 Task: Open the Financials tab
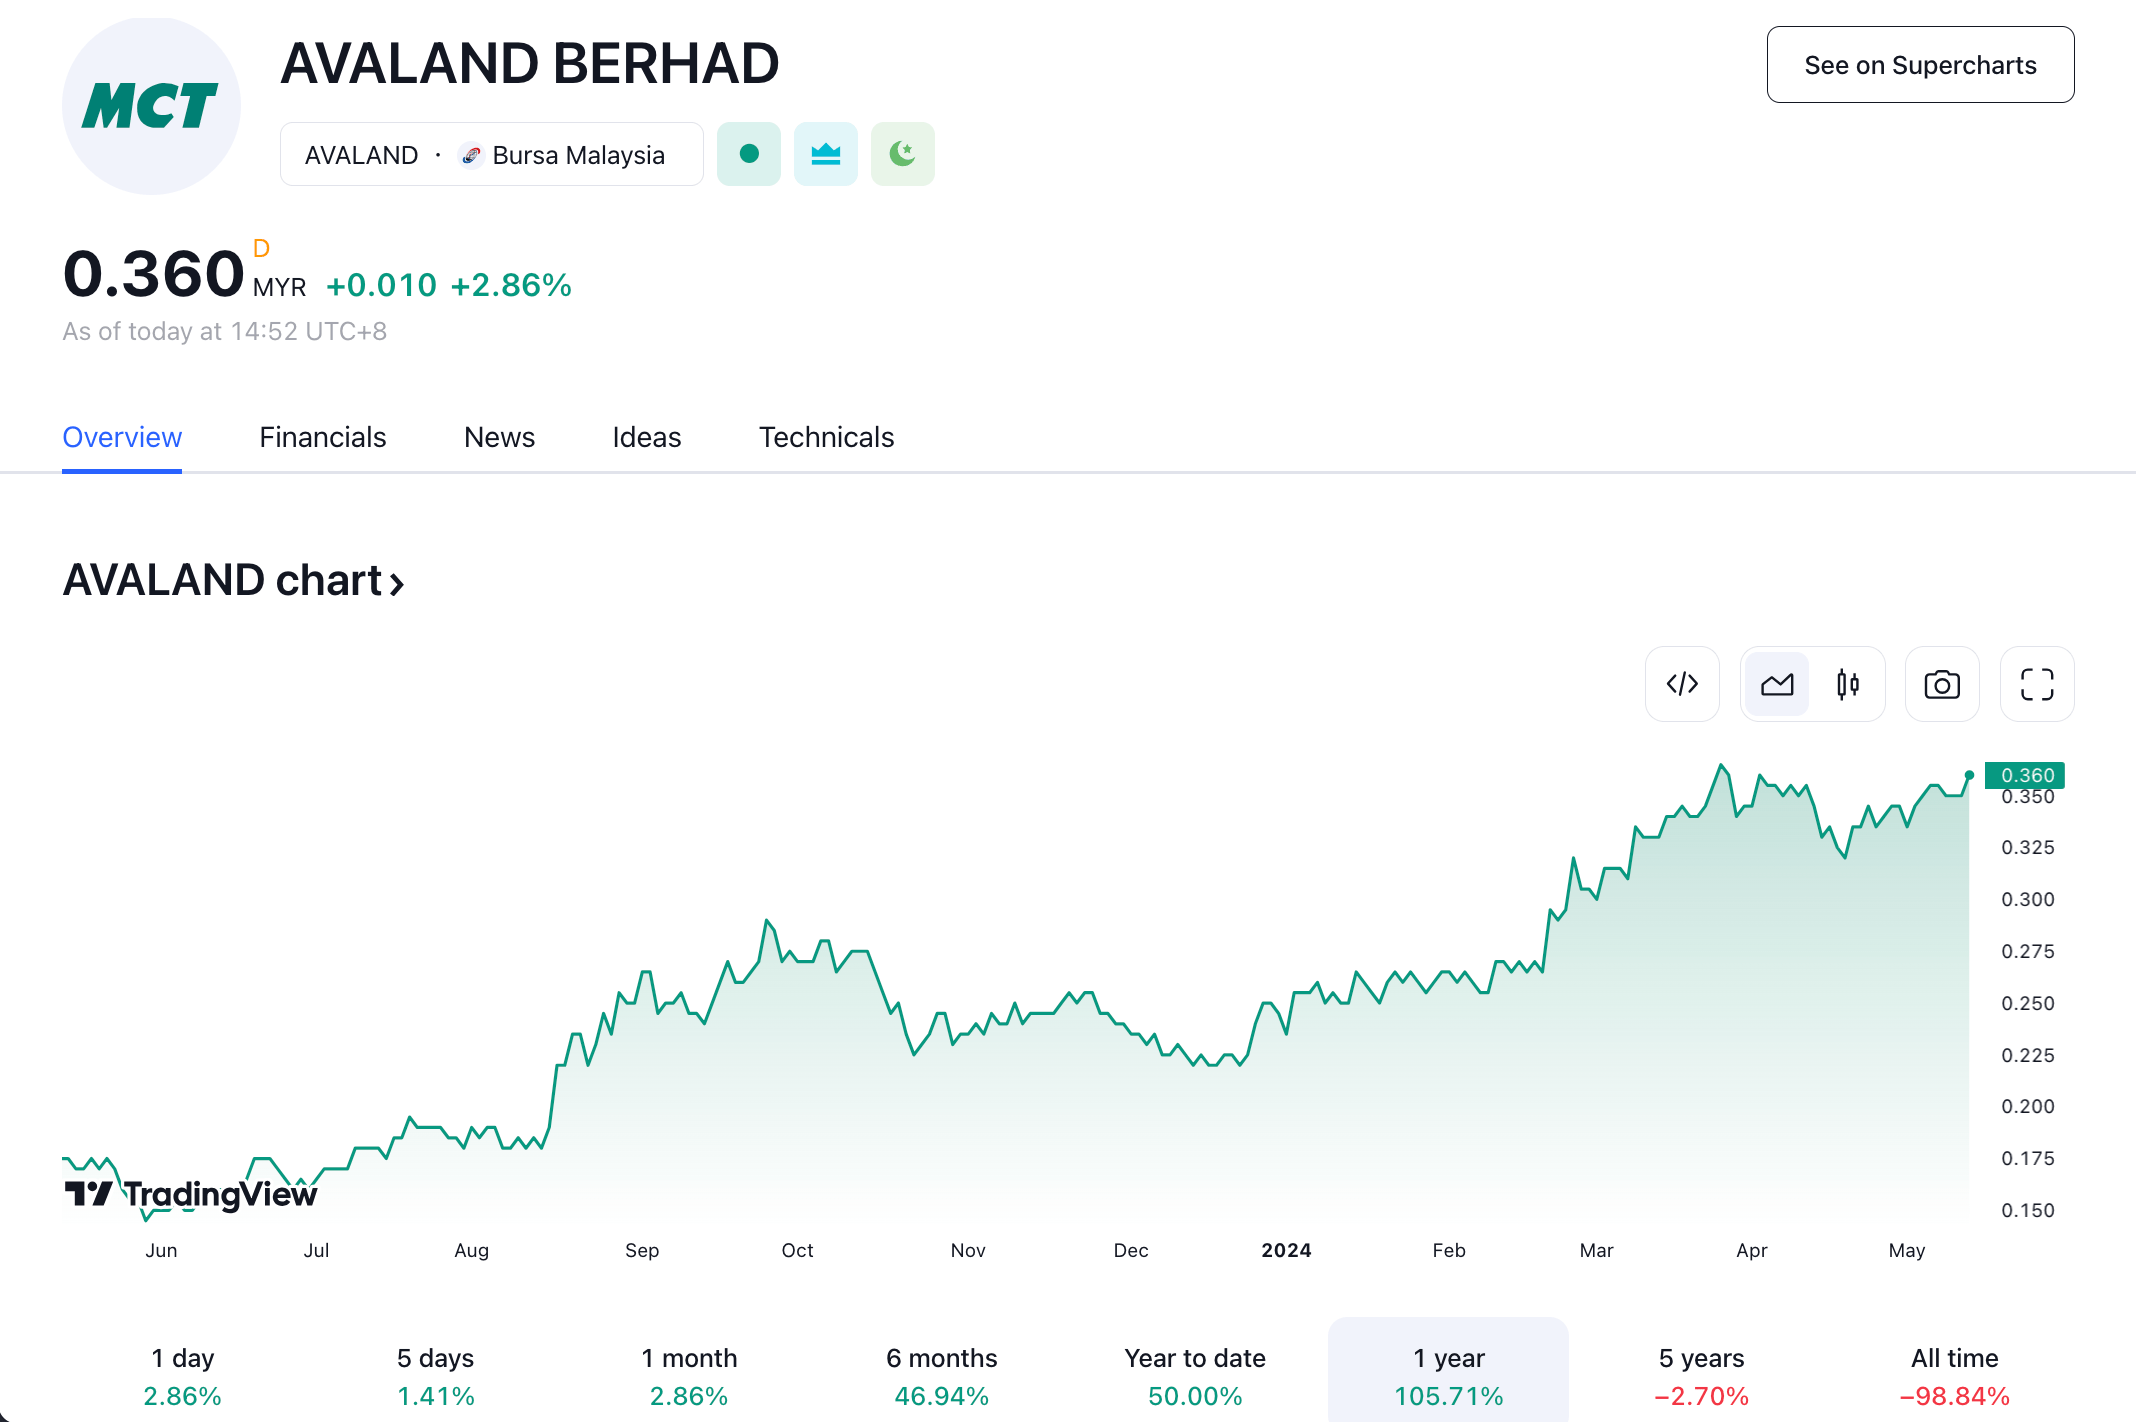coord(322,437)
